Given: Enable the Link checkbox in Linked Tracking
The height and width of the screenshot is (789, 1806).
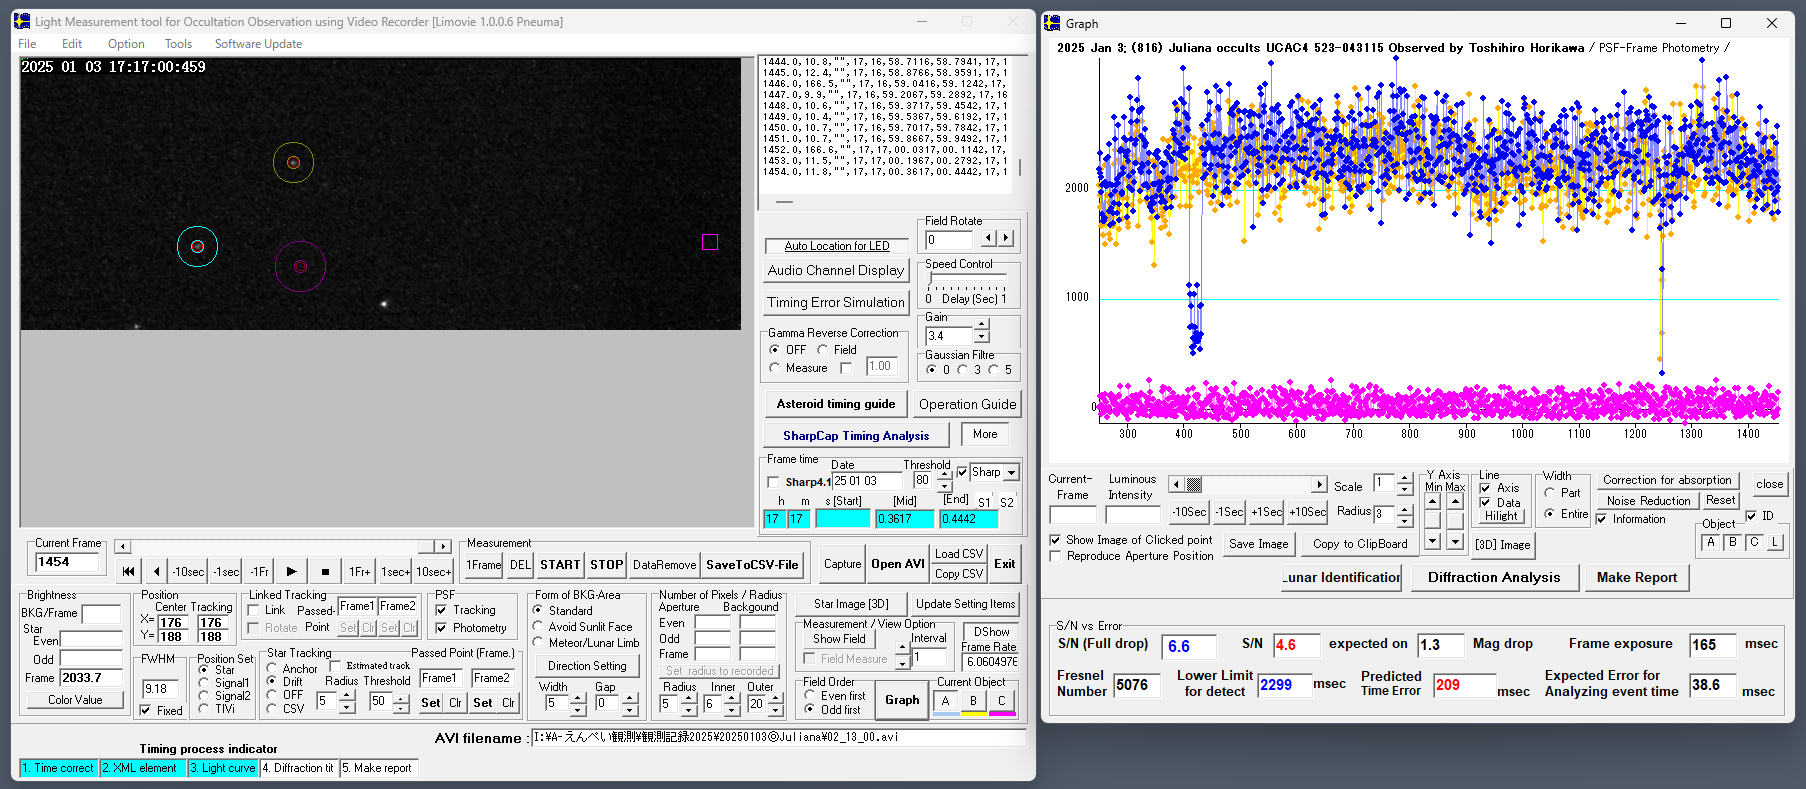Looking at the screenshot, I should (x=254, y=610).
